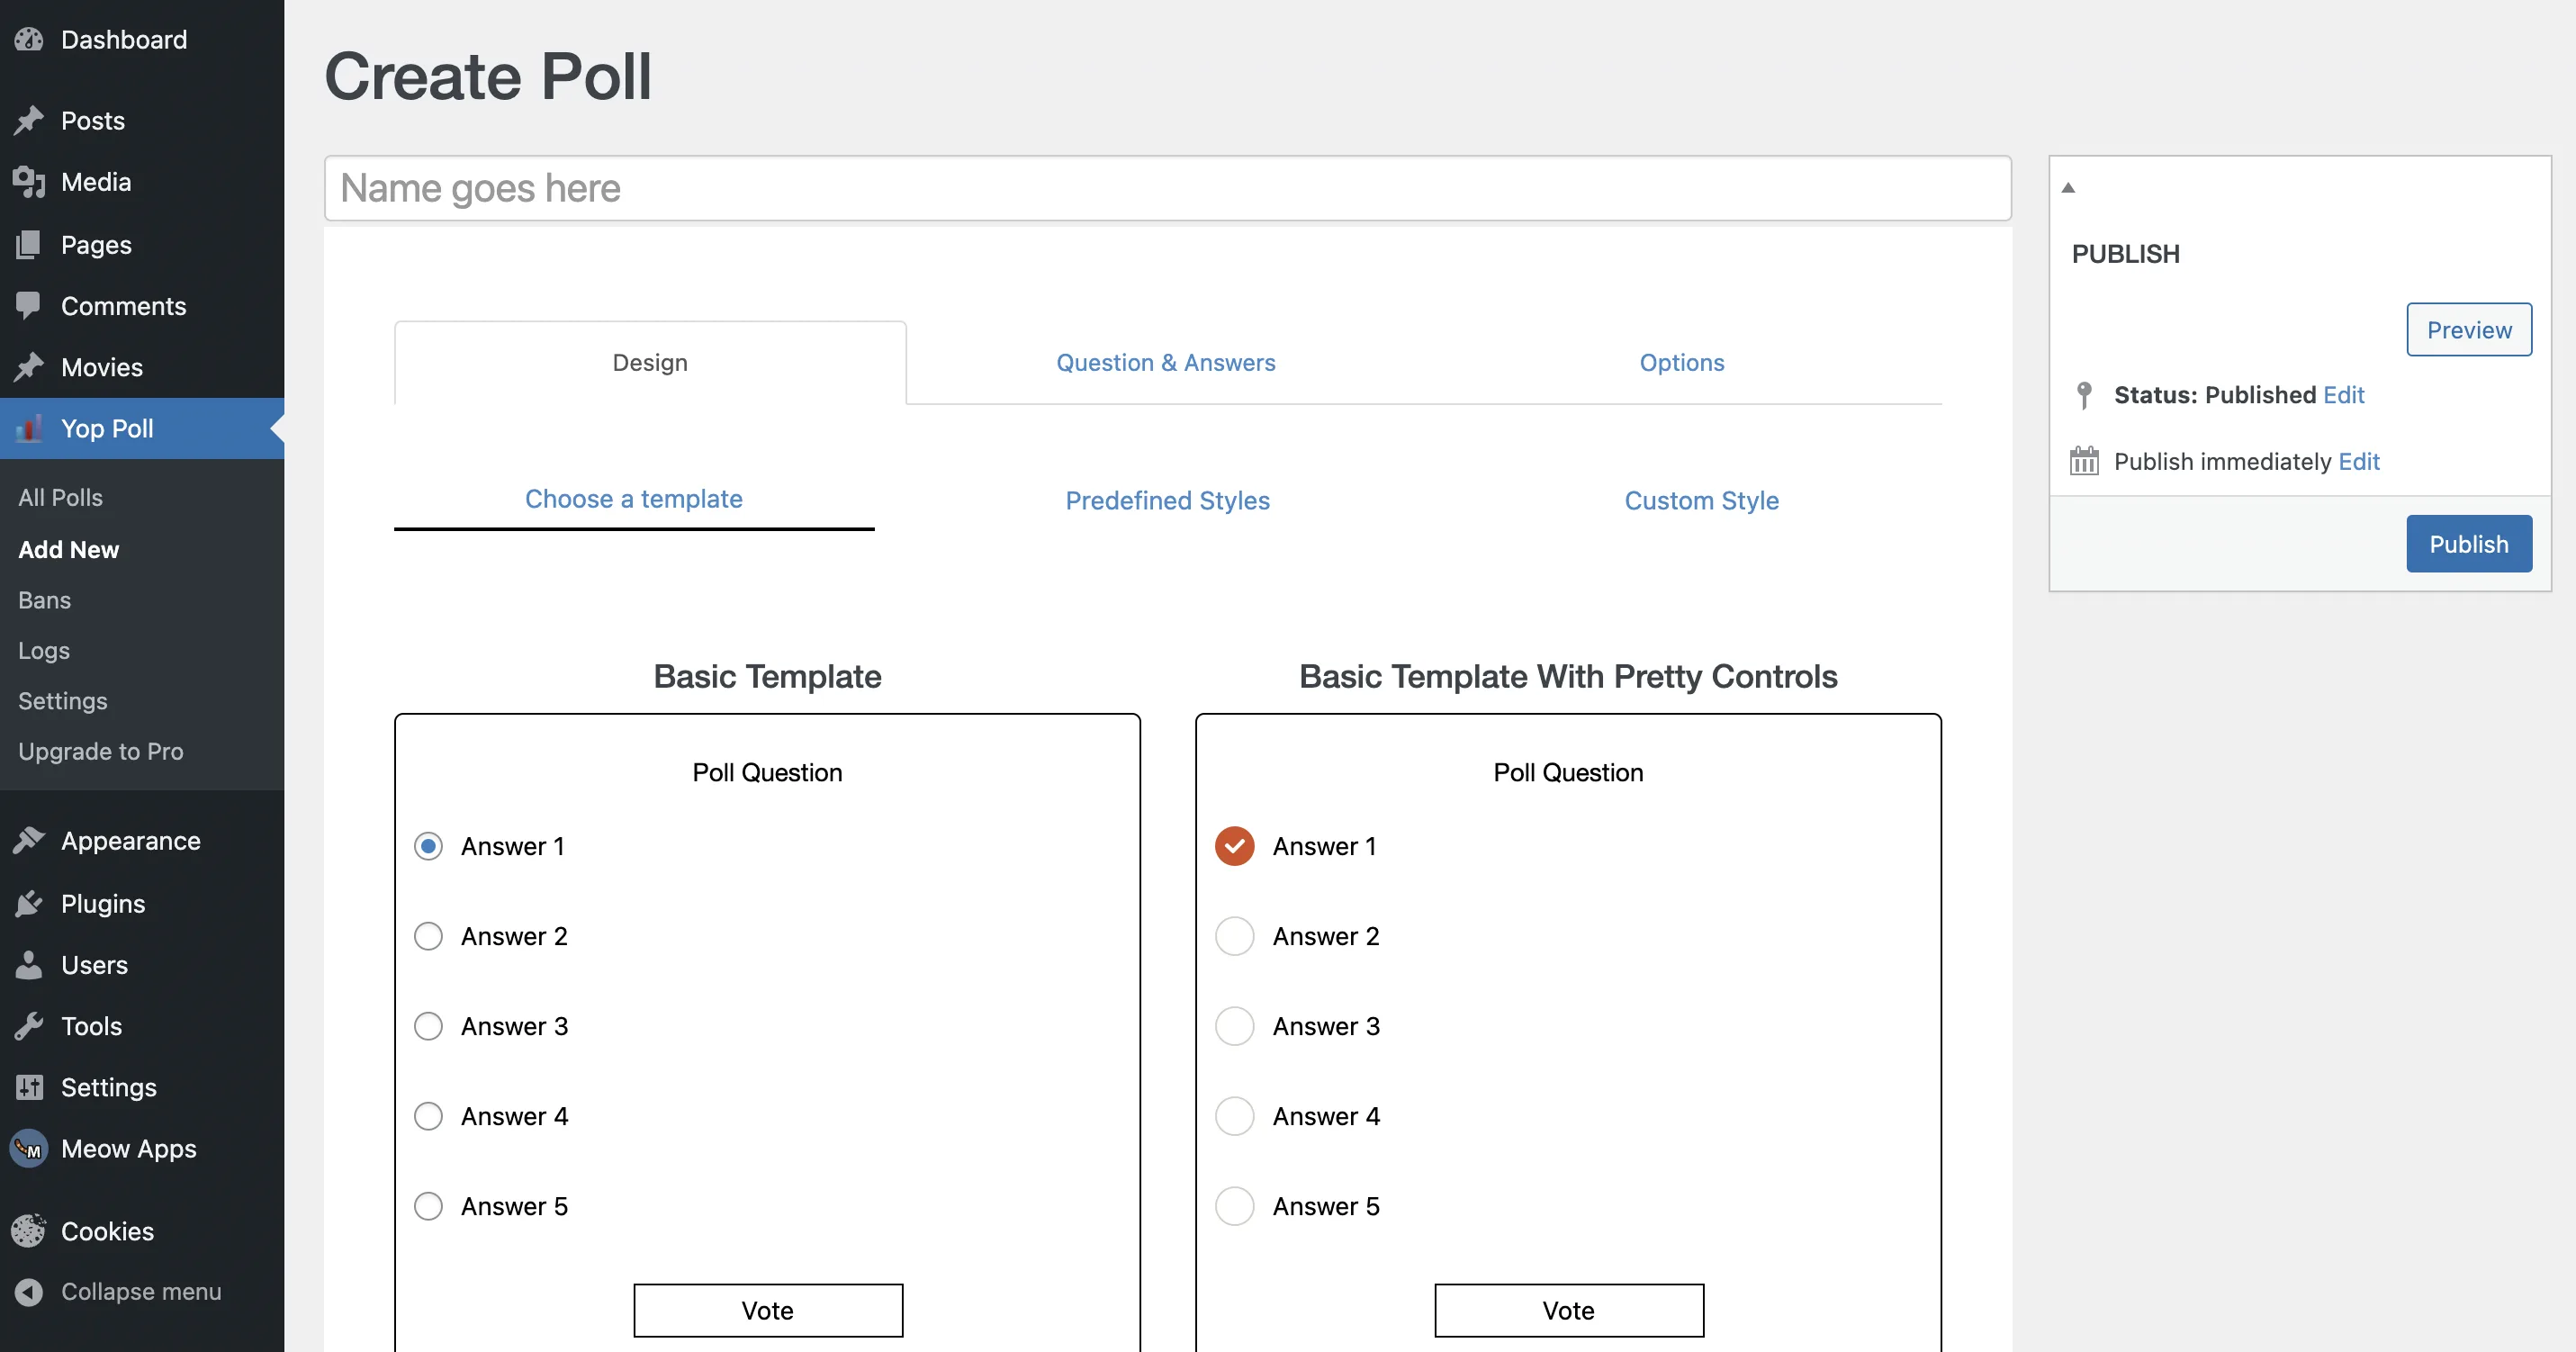This screenshot has height=1352, width=2576.
Task: Click the Meow Apps cat icon
Action: pyautogui.click(x=29, y=1148)
